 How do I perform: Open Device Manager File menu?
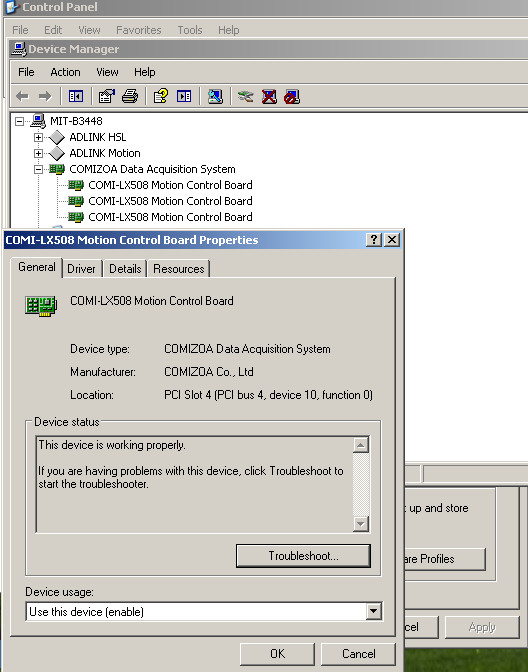(x=26, y=72)
